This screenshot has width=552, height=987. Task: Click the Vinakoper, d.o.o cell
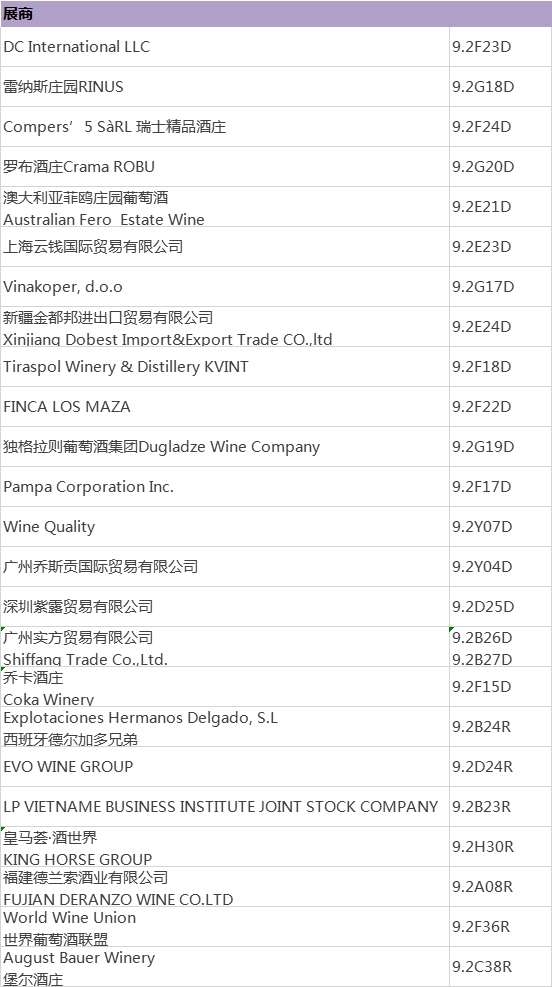point(225,286)
